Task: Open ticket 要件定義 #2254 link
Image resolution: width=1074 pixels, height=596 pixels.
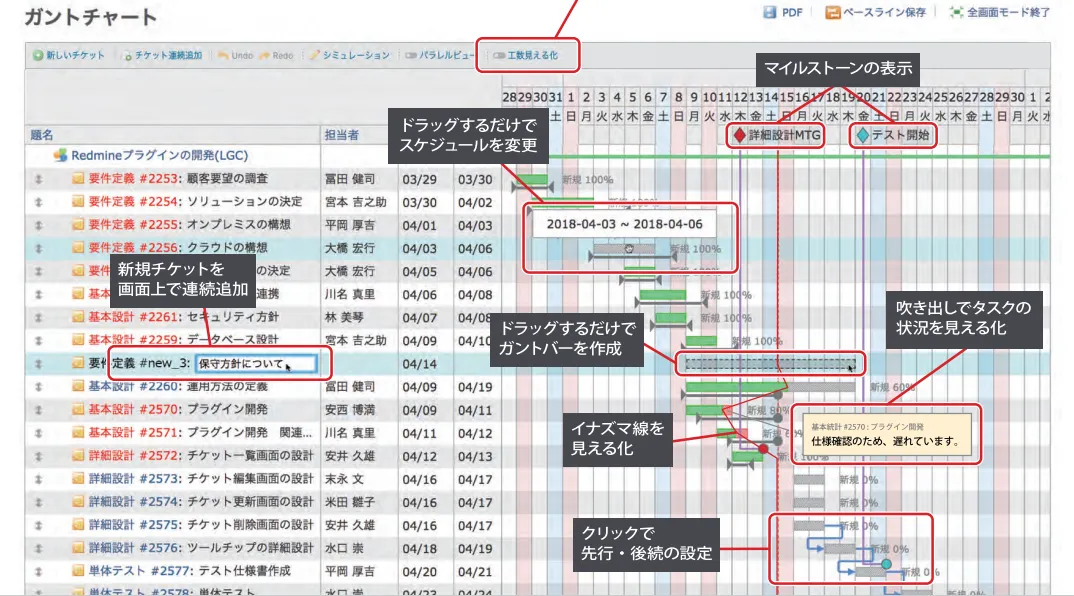Action: [133, 202]
